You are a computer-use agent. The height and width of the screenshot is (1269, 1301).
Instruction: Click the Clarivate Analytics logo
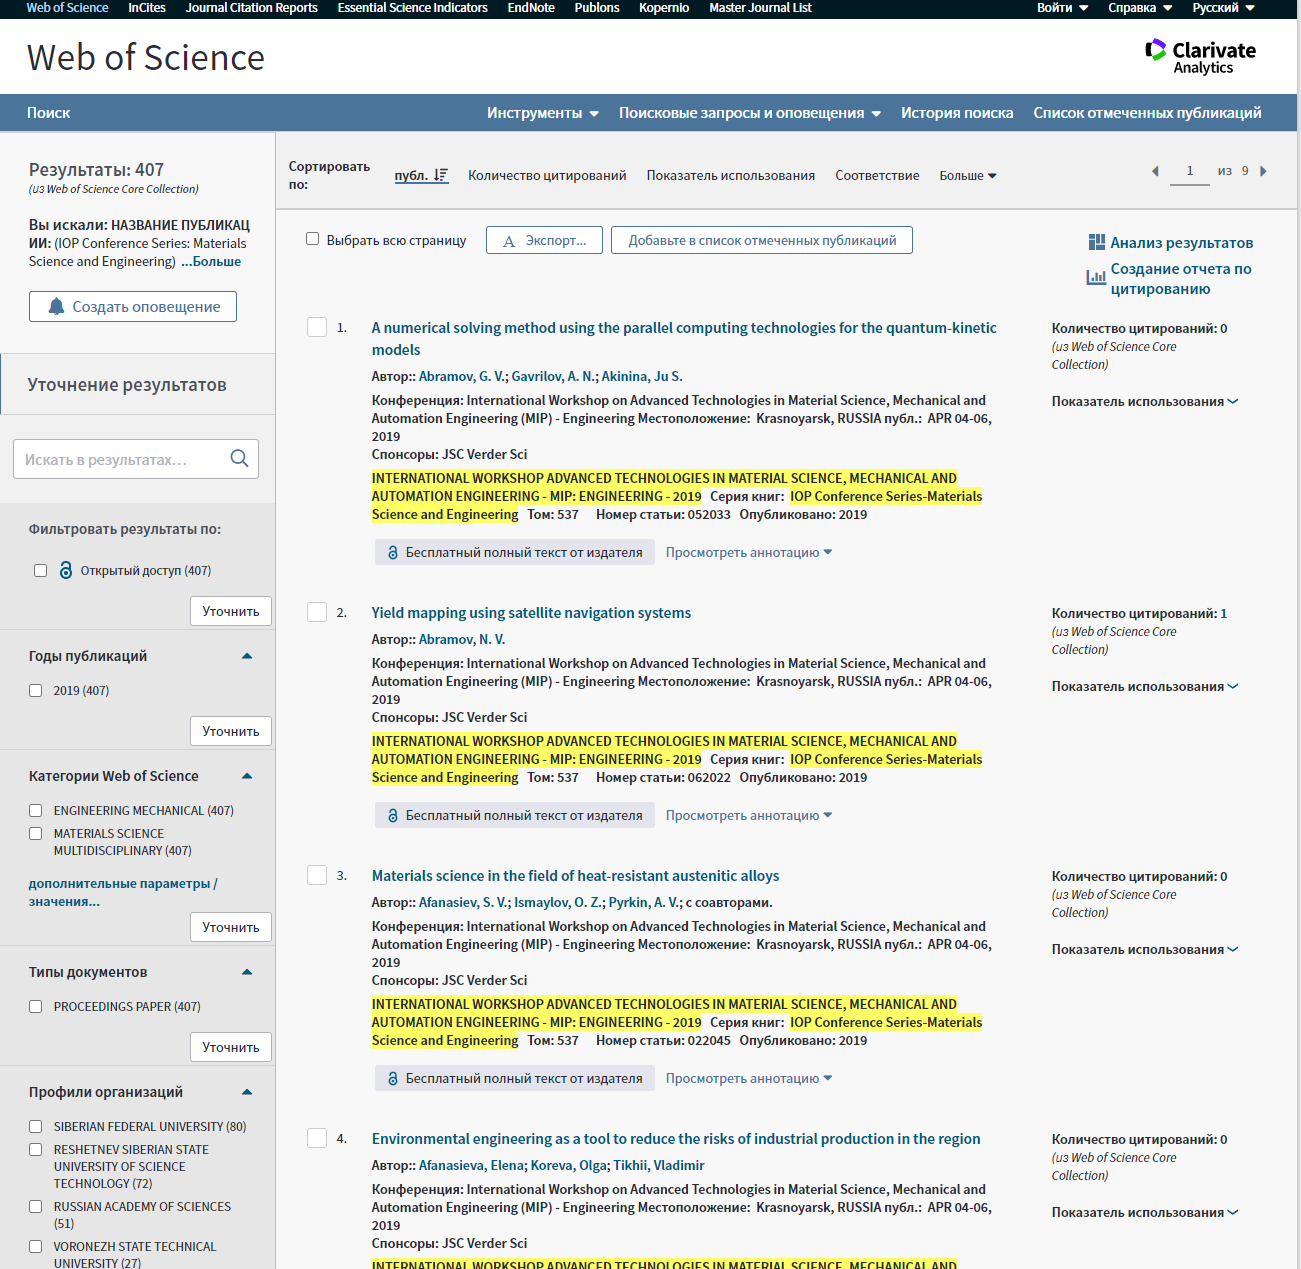(1200, 57)
